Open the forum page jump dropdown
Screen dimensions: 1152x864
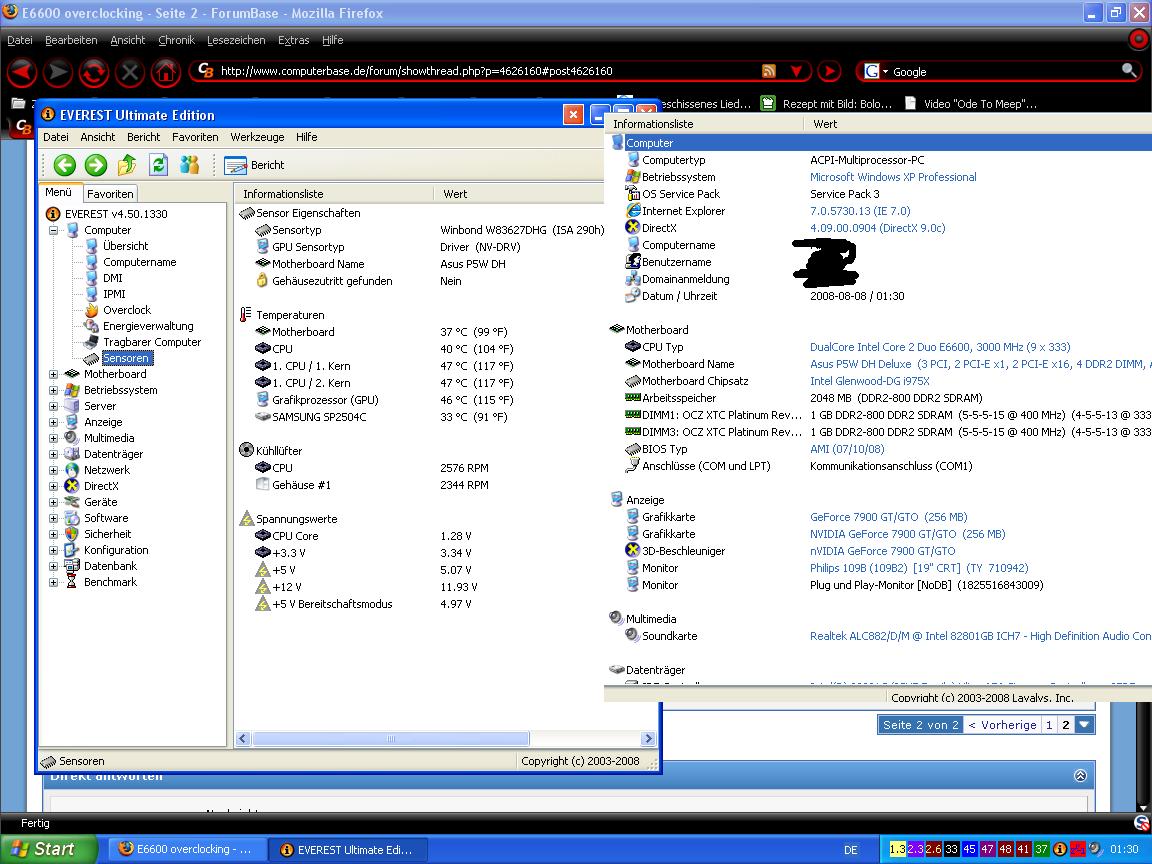[x=1084, y=725]
